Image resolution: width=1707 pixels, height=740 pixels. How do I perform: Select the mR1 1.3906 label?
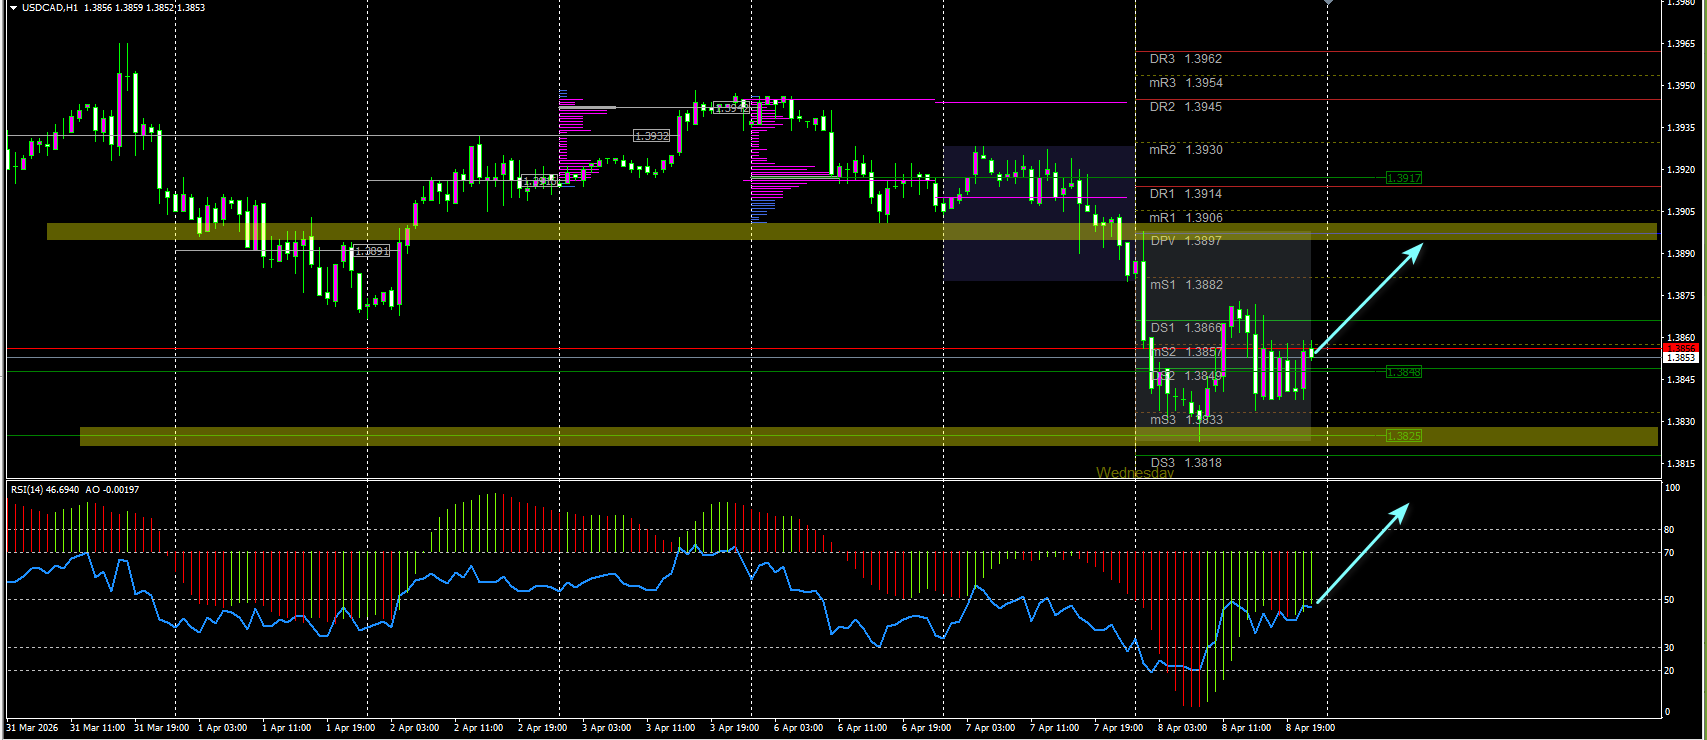click(x=1185, y=218)
